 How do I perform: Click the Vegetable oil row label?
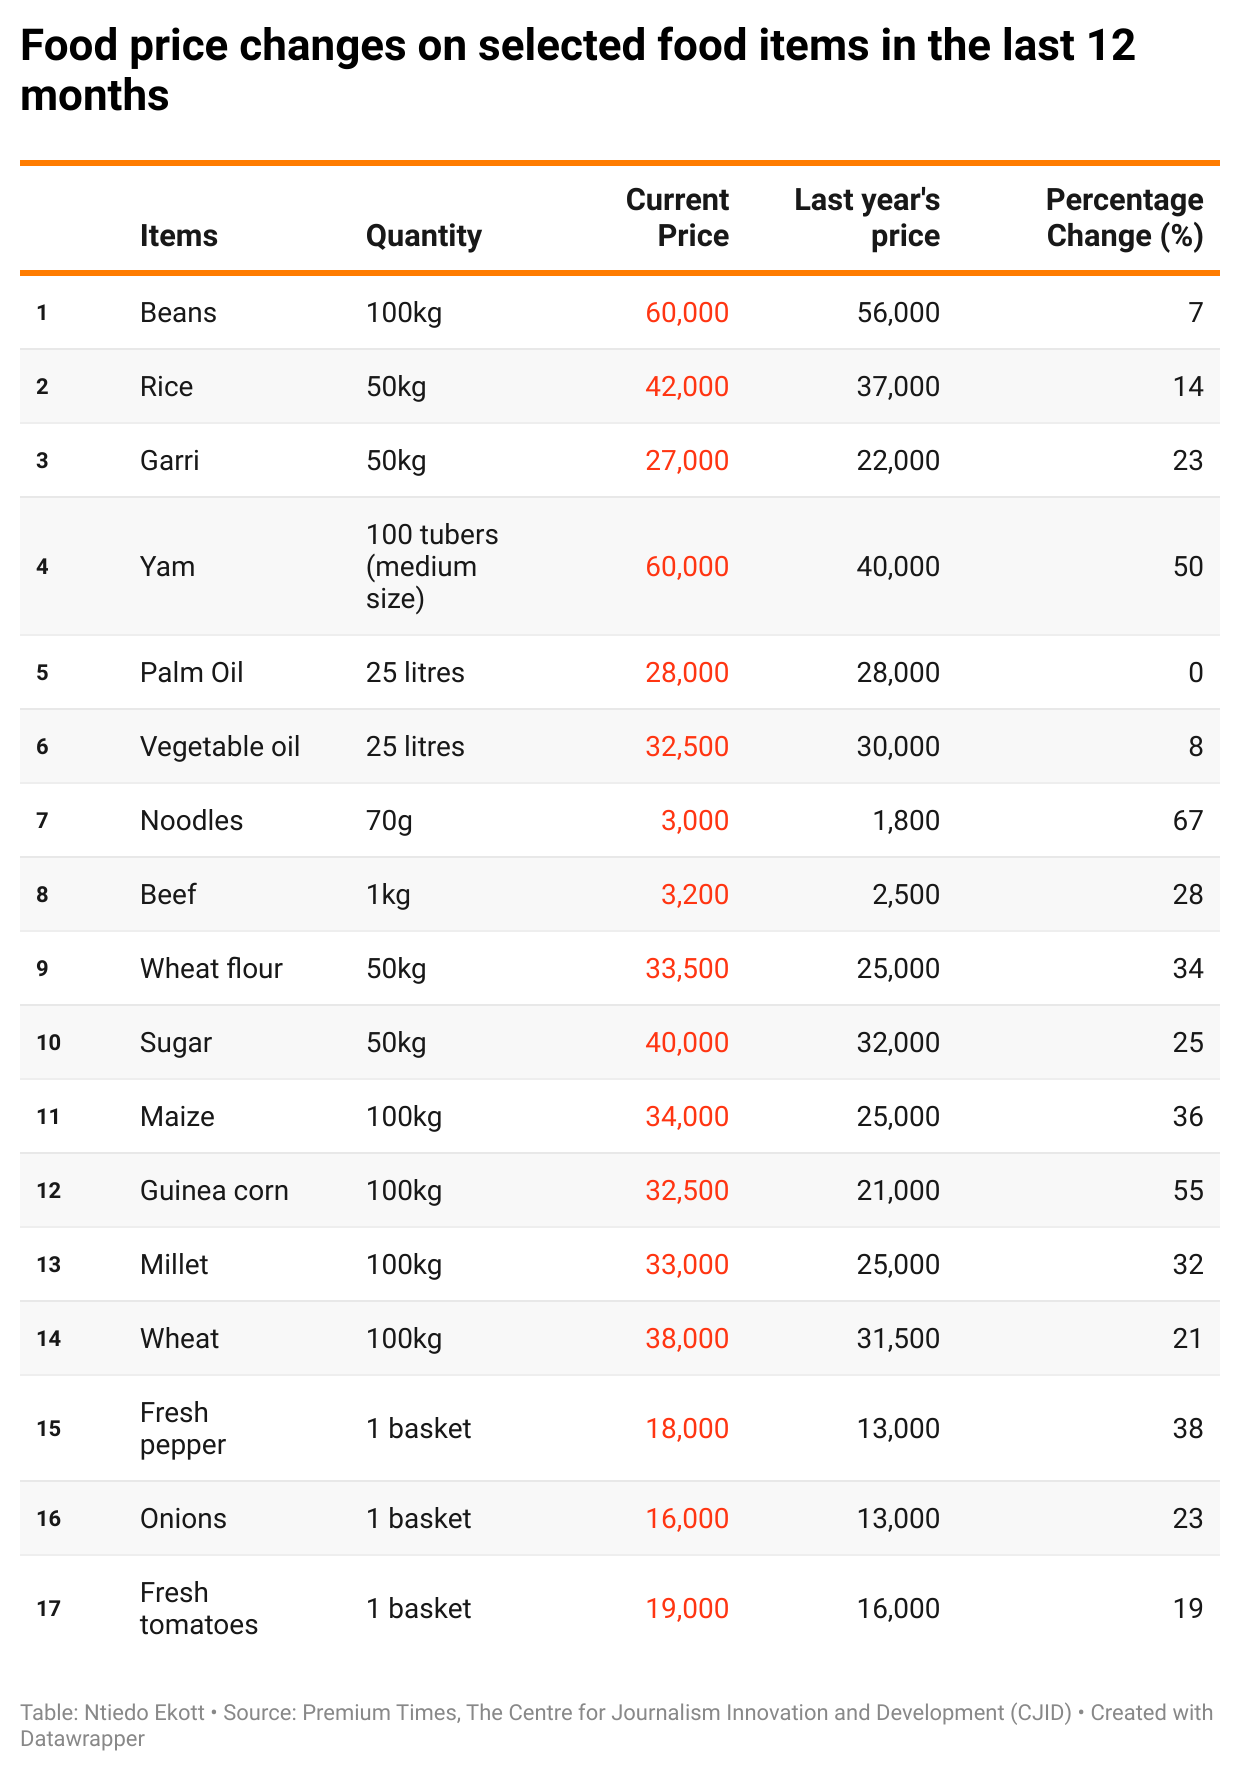[x=220, y=747]
